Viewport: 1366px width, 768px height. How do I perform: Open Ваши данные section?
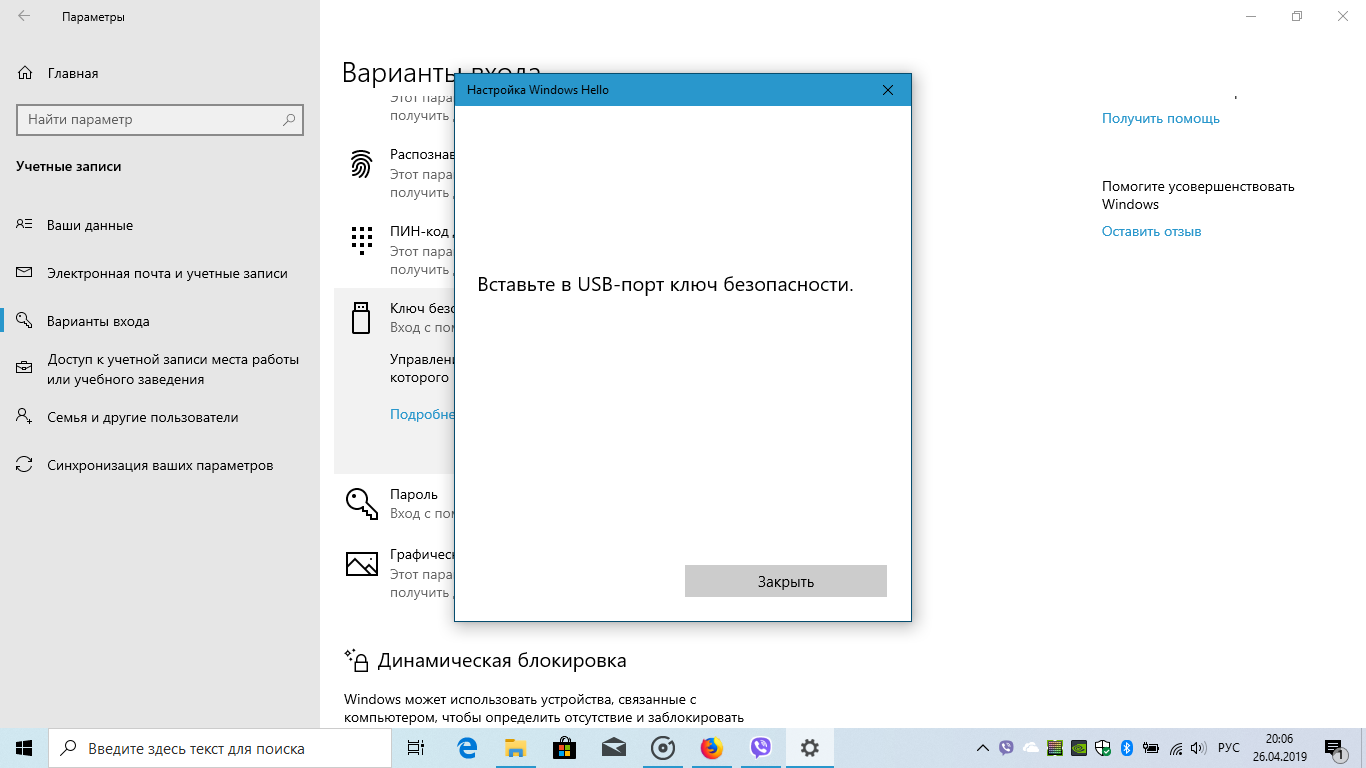(90, 225)
